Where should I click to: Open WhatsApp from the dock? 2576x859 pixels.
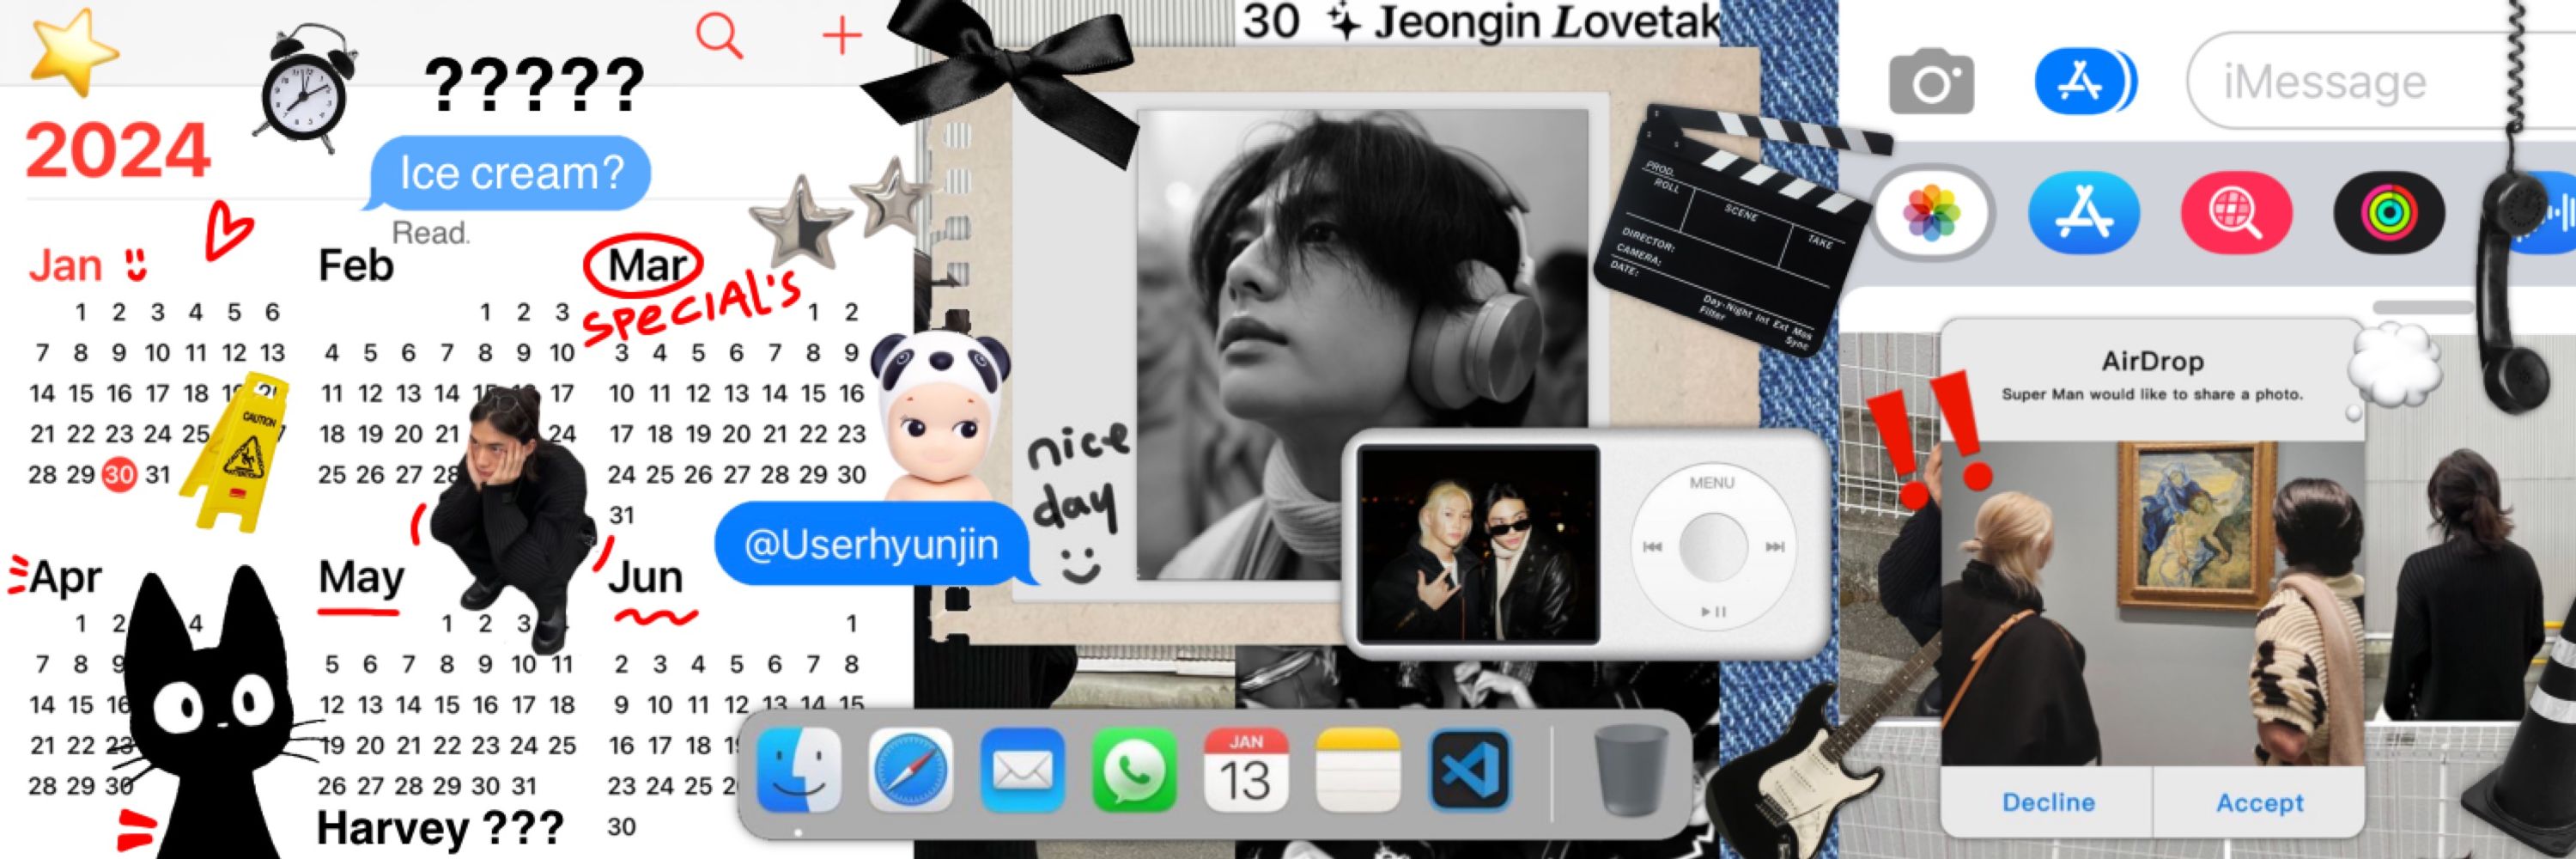[1134, 771]
